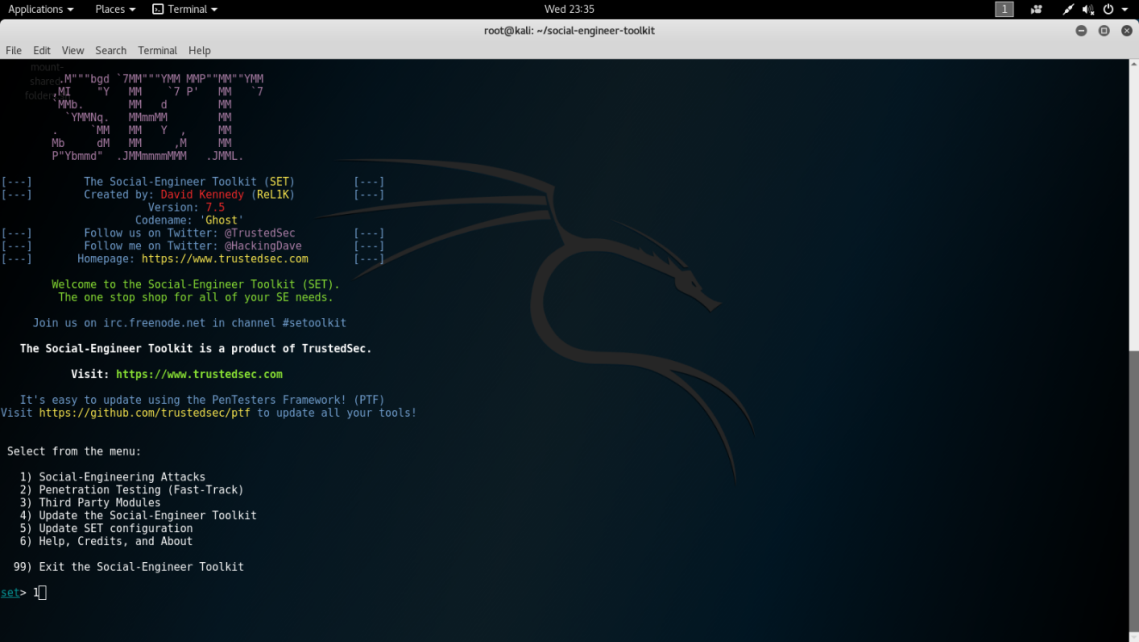The height and width of the screenshot is (642, 1139).
Task: Open the Terminal menu in menu bar
Action: 157,50
